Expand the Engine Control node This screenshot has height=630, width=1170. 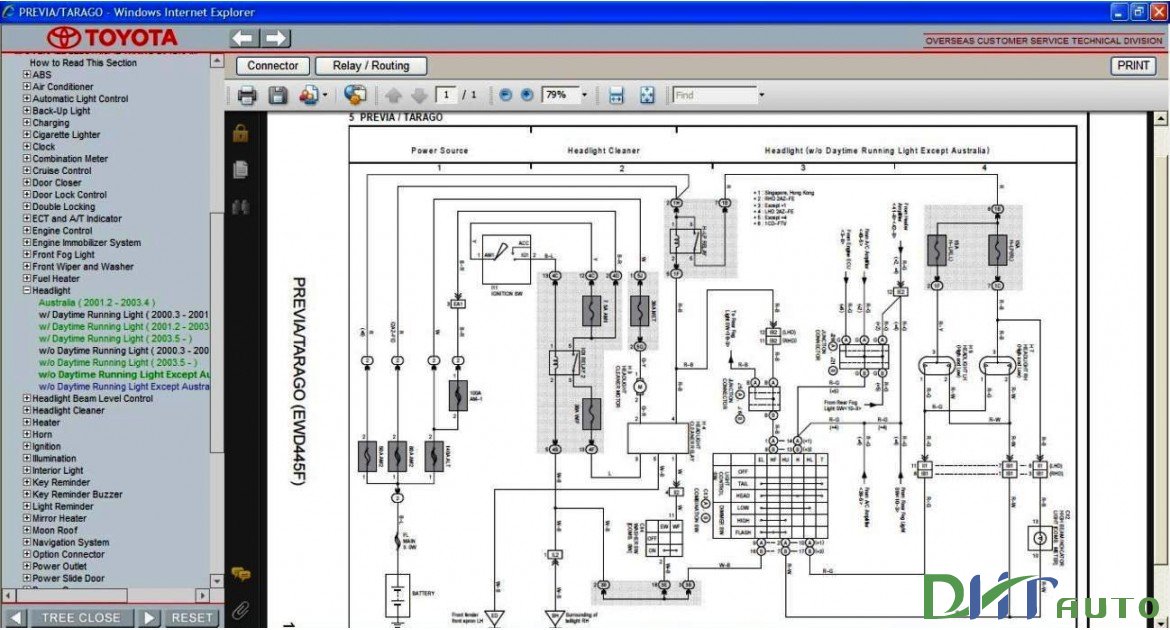(x=27, y=231)
